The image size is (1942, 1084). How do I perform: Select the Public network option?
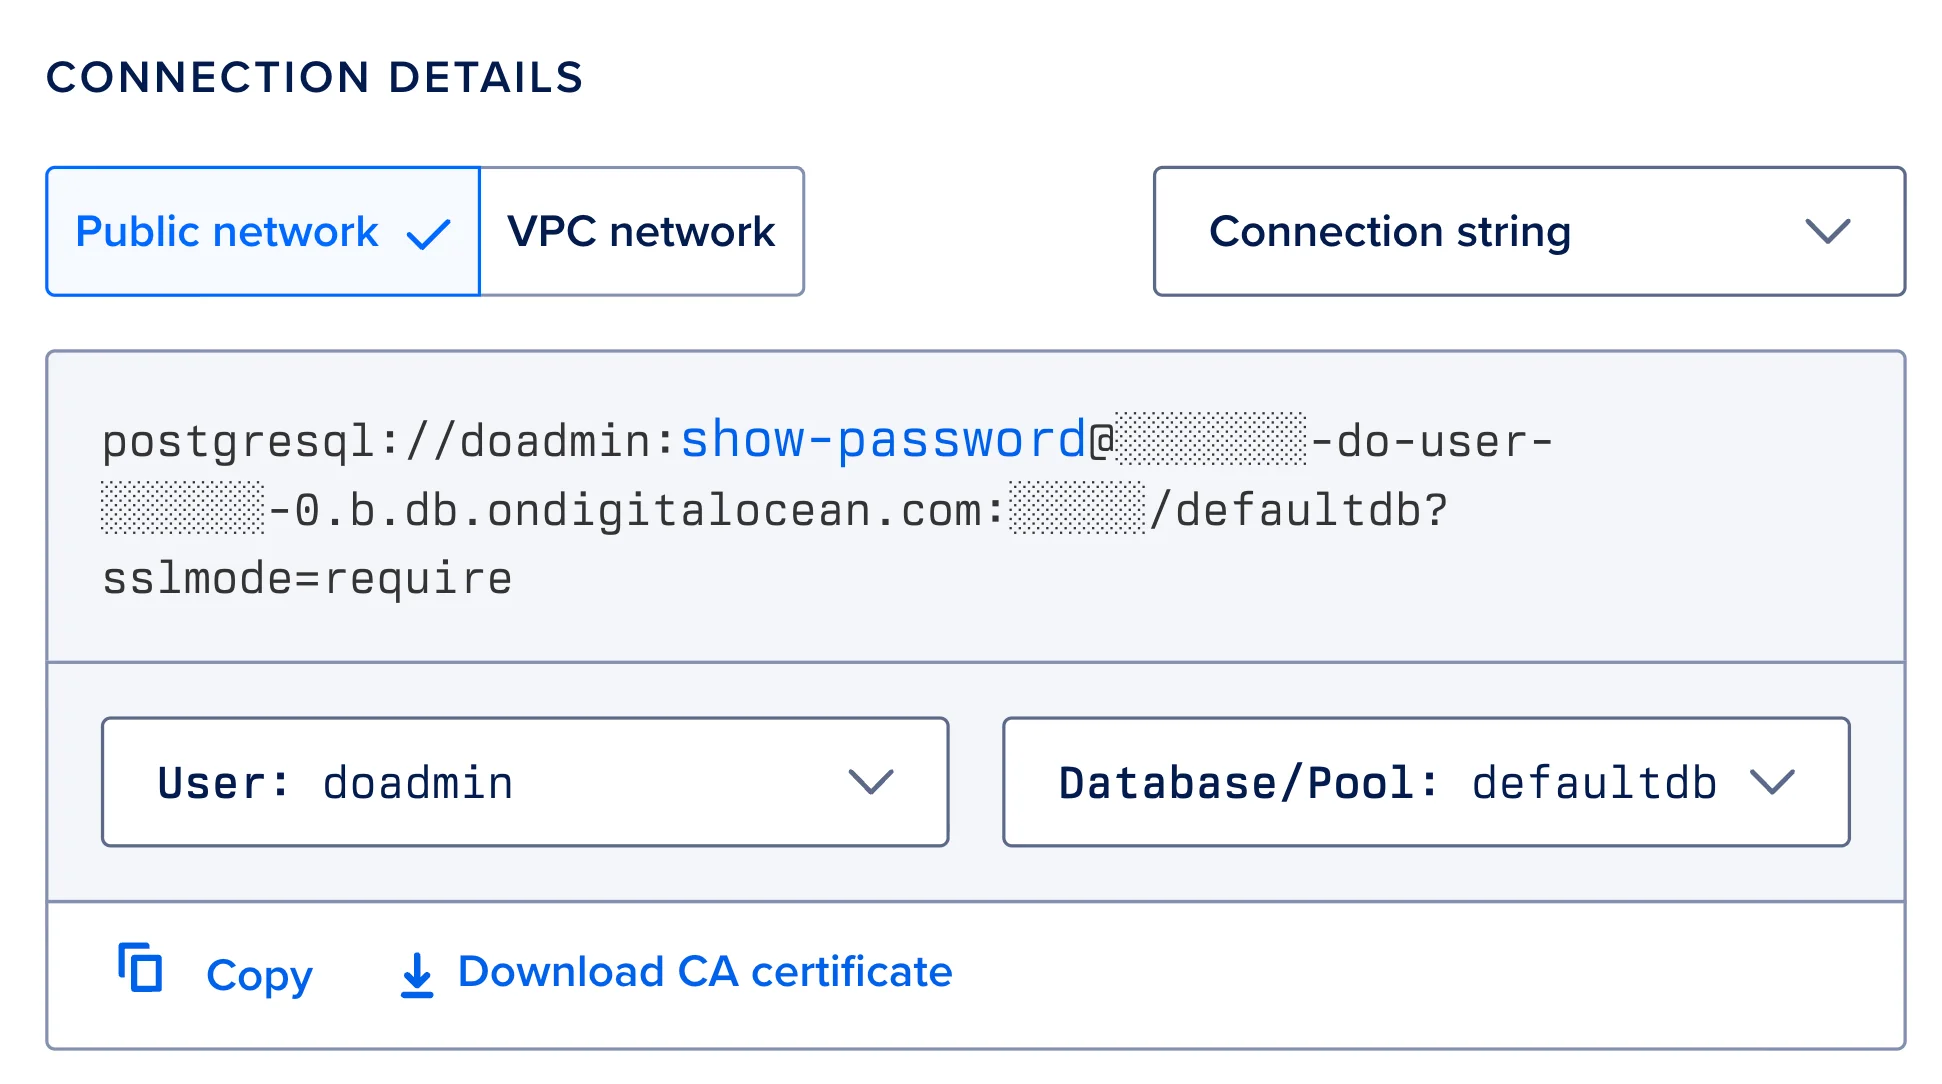pos(228,232)
